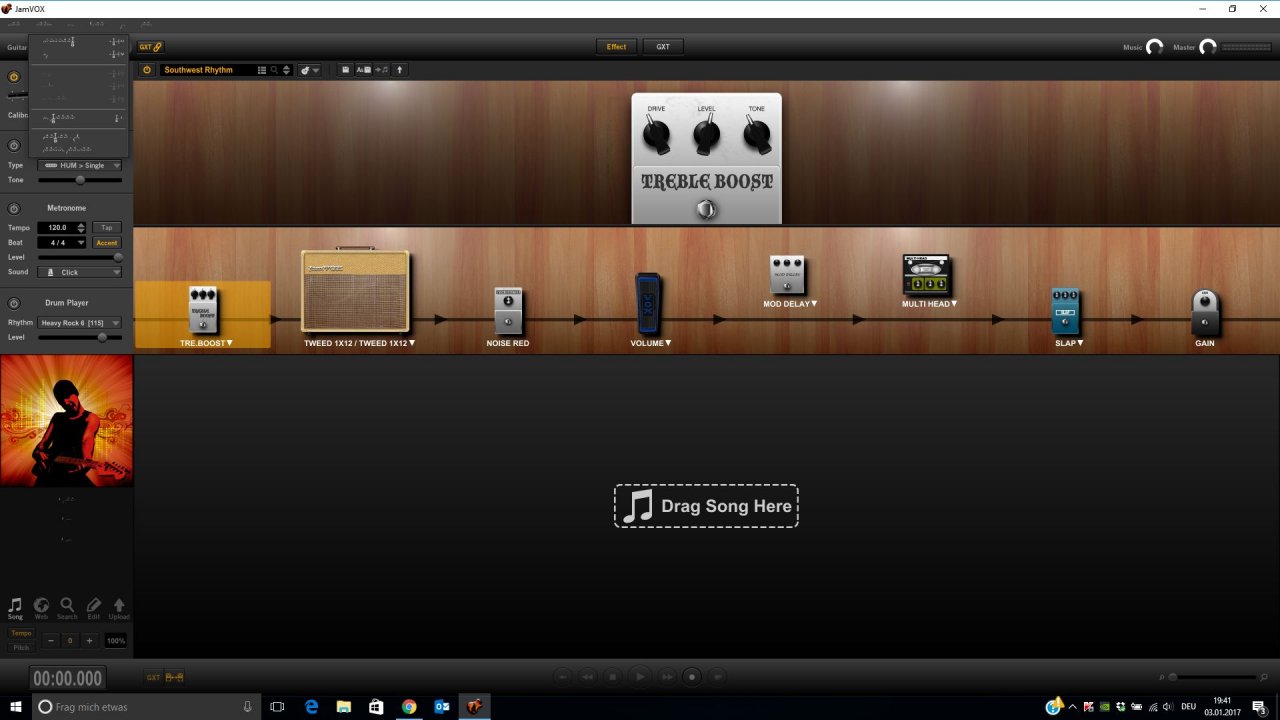Image resolution: width=1280 pixels, height=720 pixels.
Task: Click the guitarist album art thumbnail
Action: pyautogui.click(x=66, y=420)
